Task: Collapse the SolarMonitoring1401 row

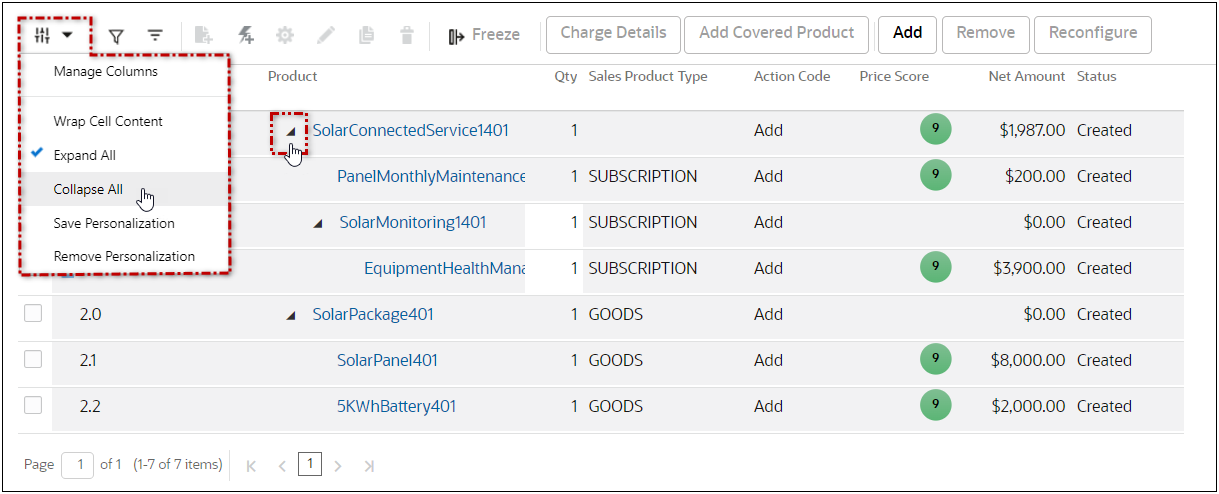Action: (318, 223)
